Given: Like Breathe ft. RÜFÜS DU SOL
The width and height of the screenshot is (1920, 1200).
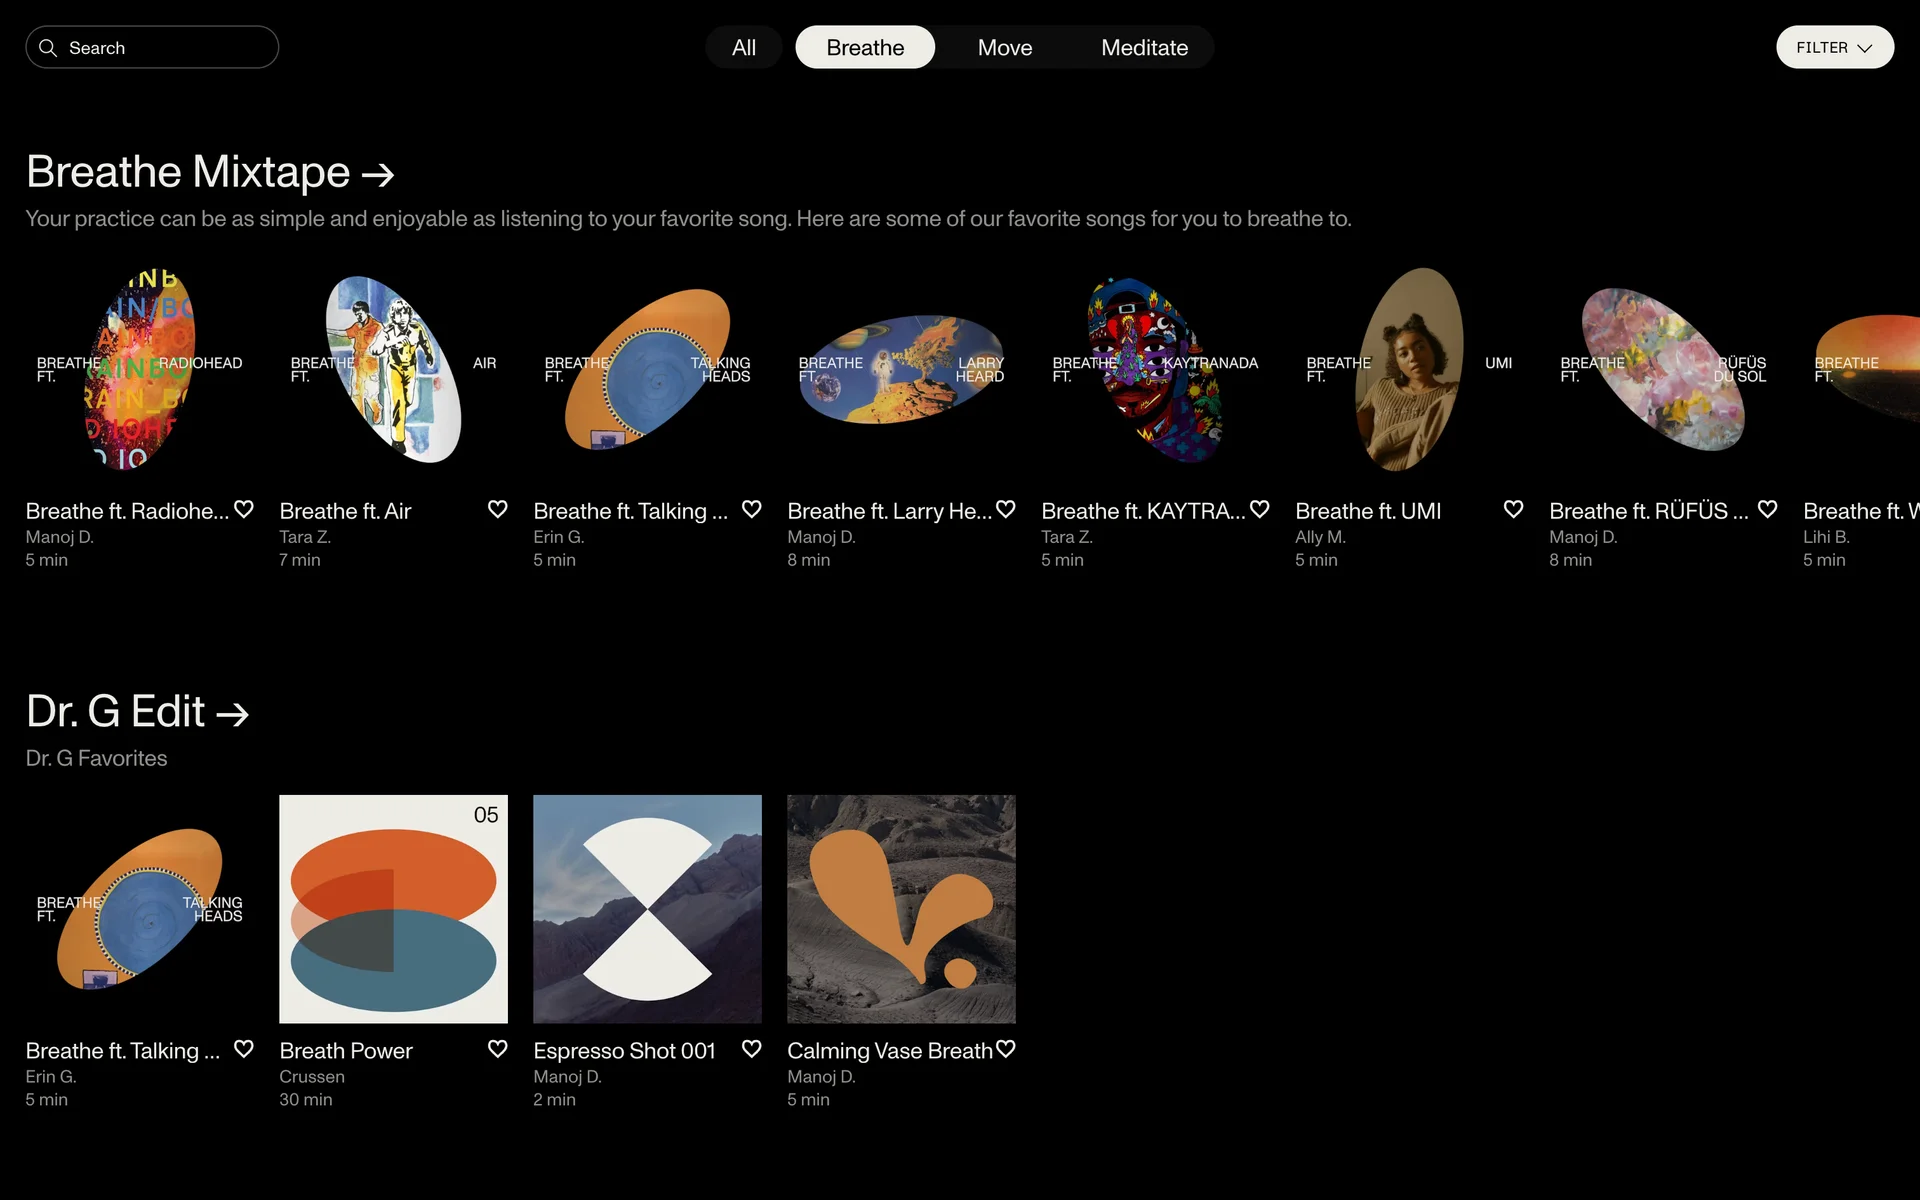Looking at the screenshot, I should click(1767, 509).
